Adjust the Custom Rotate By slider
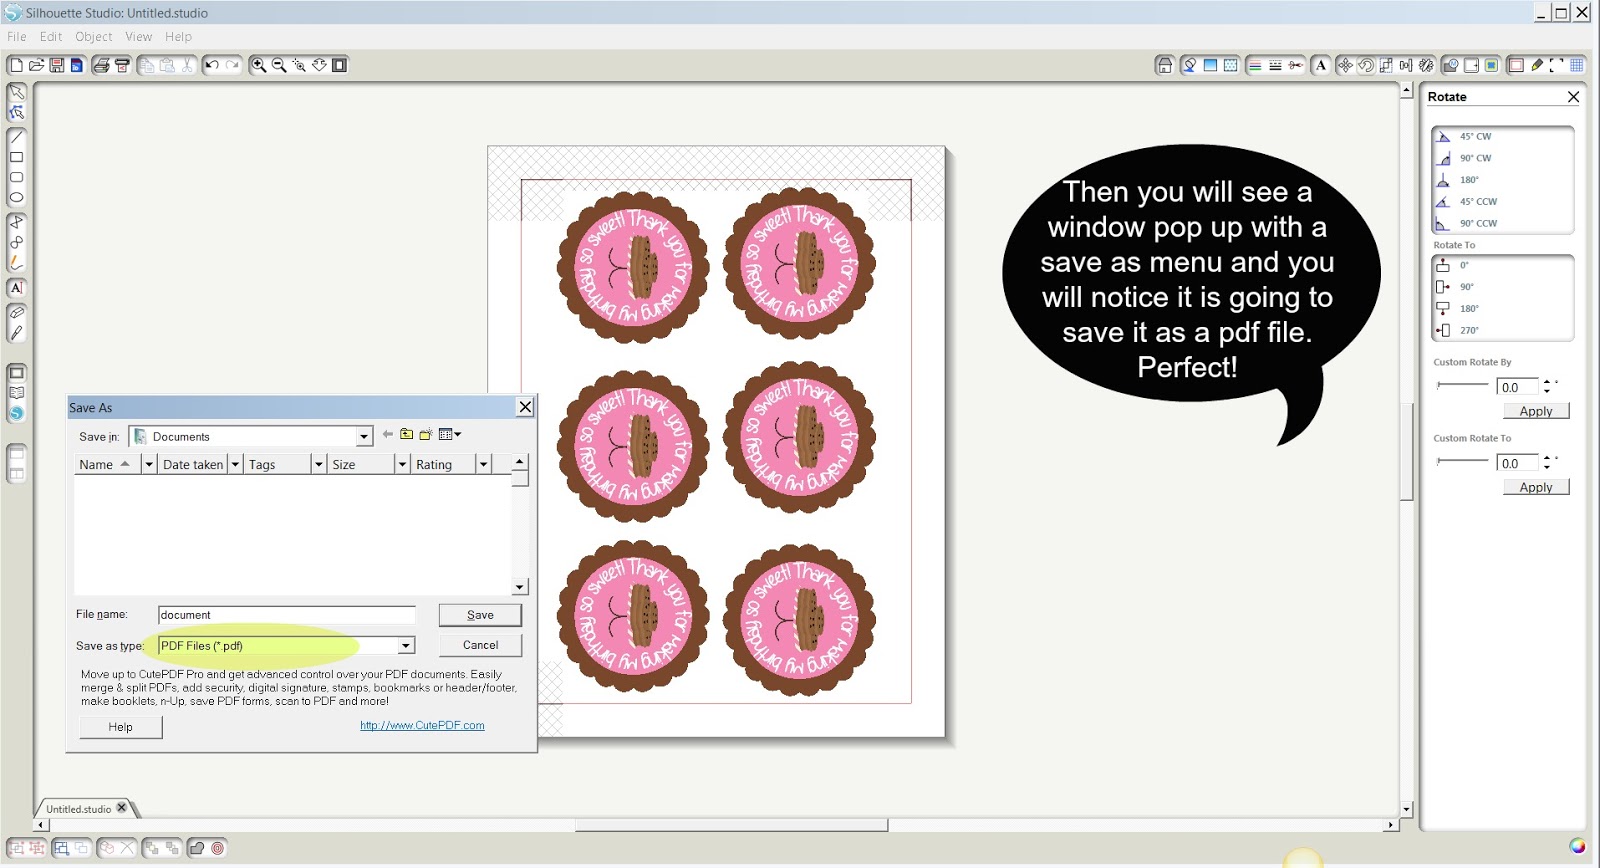The image size is (1600, 868). [x=1462, y=385]
